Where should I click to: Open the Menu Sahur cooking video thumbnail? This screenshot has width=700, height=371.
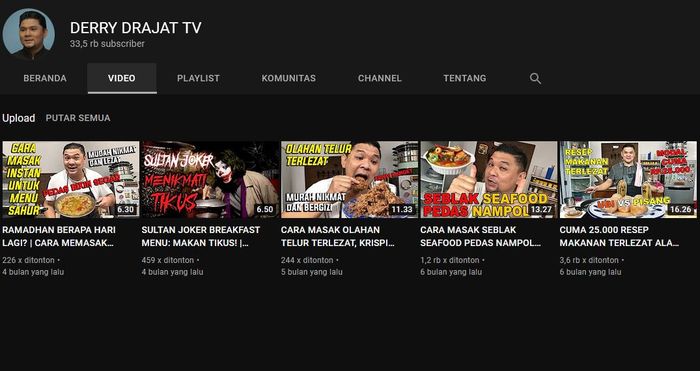(71, 179)
